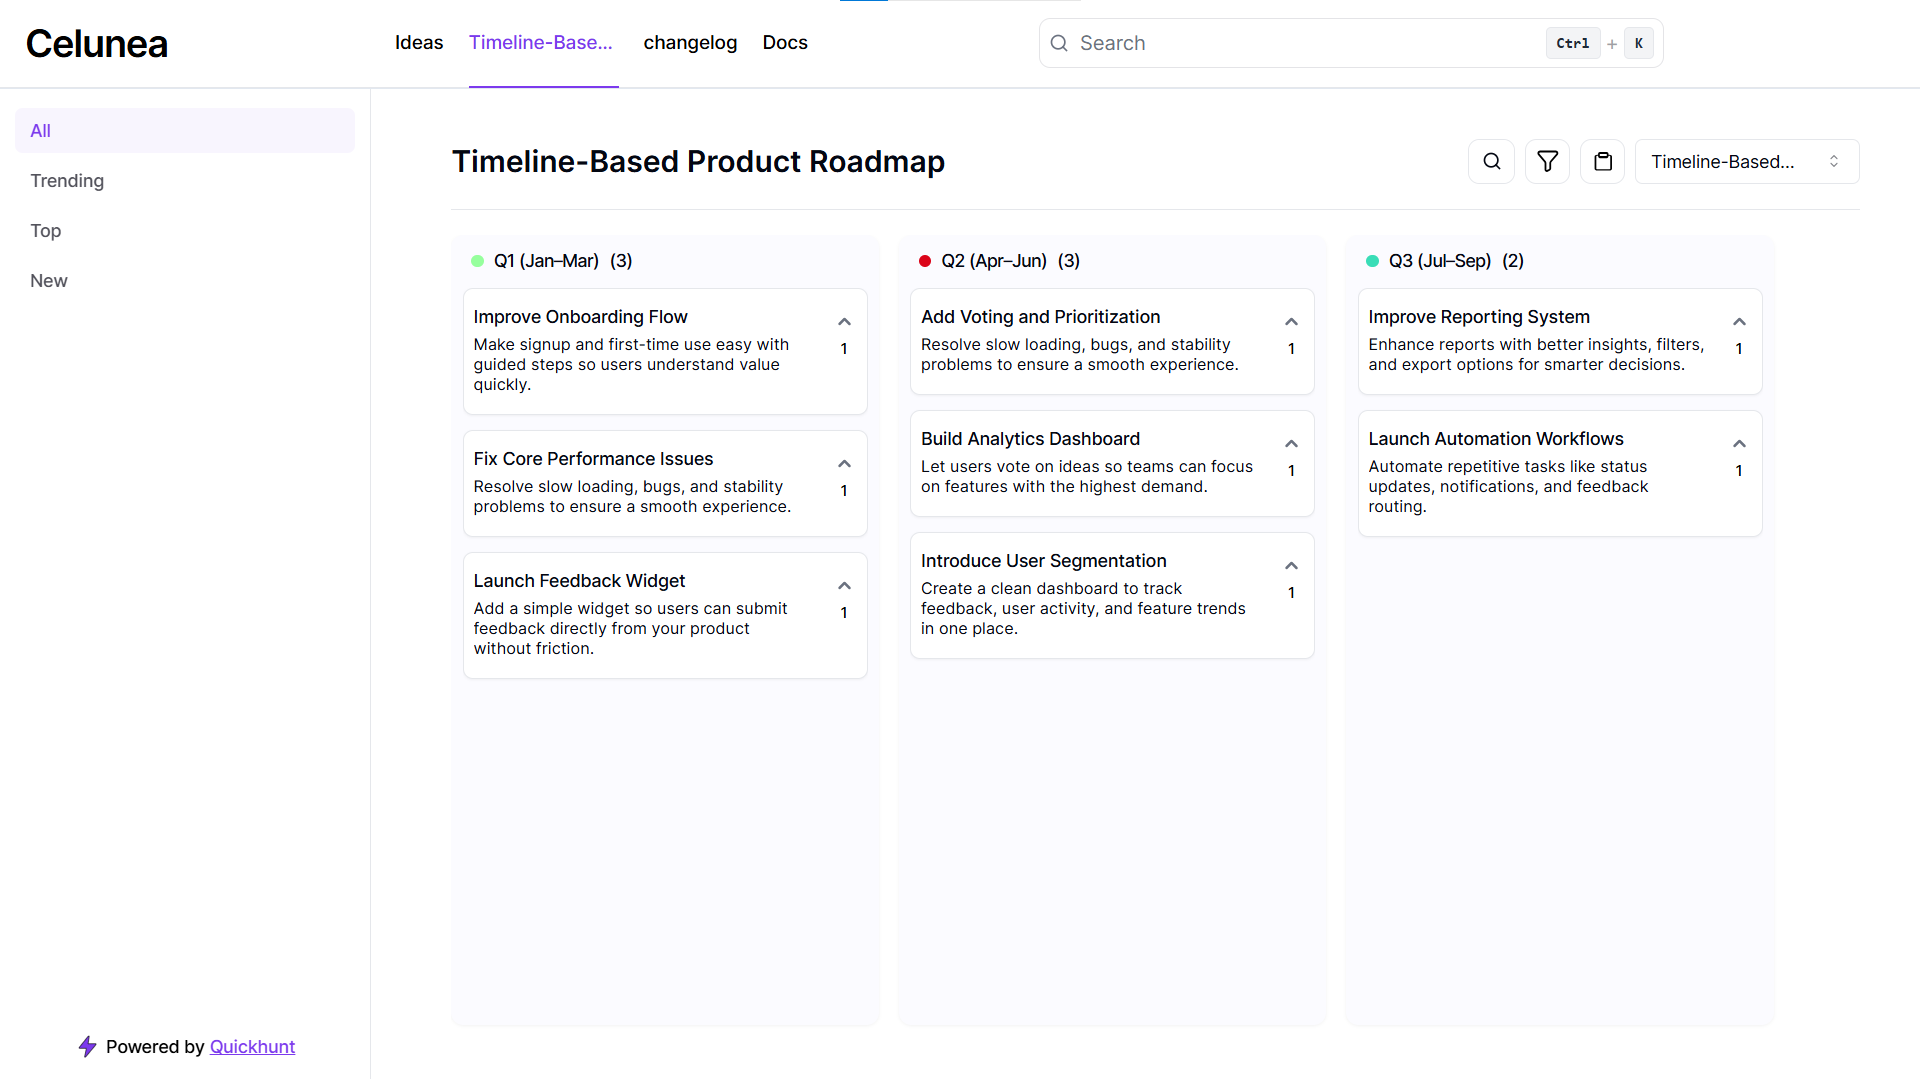Select the Timeline-Base... tab

point(541,43)
